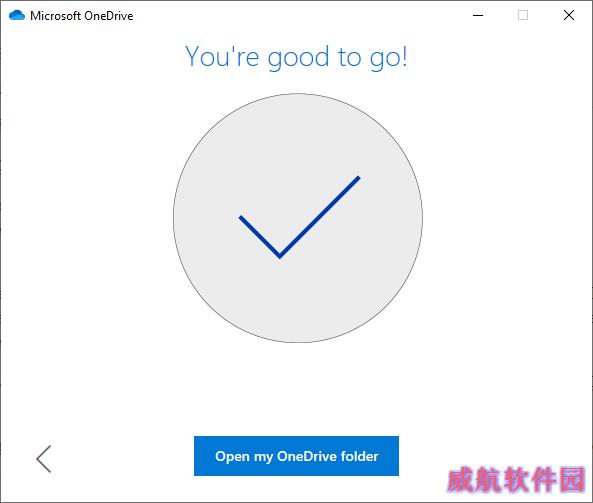The image size is (593, 503).
Task: Open my OneDrive folder
Action: [296, 456]
